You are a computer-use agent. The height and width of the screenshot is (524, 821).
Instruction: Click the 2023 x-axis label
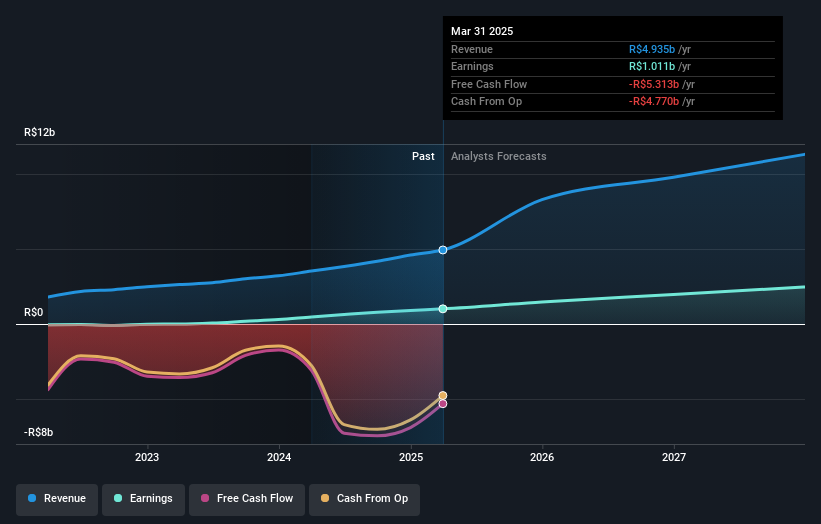click(147, 457)
